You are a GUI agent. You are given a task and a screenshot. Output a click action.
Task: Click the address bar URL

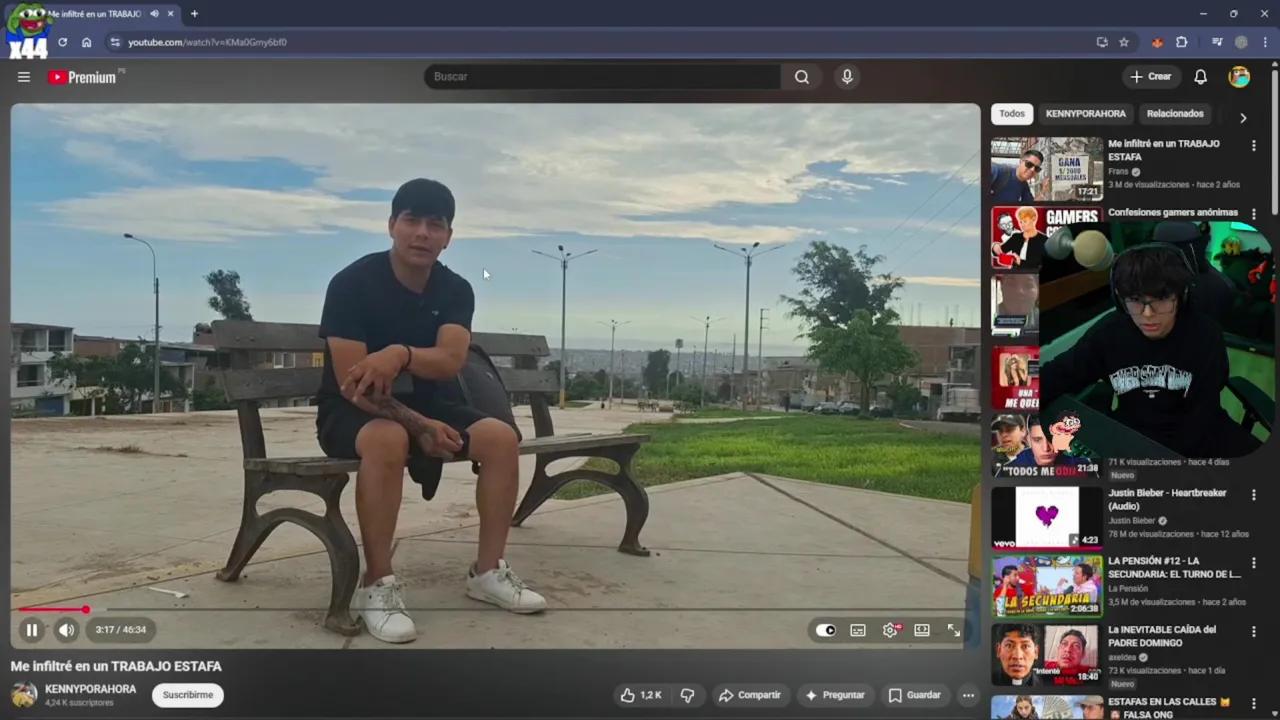[x=207, y=42]
